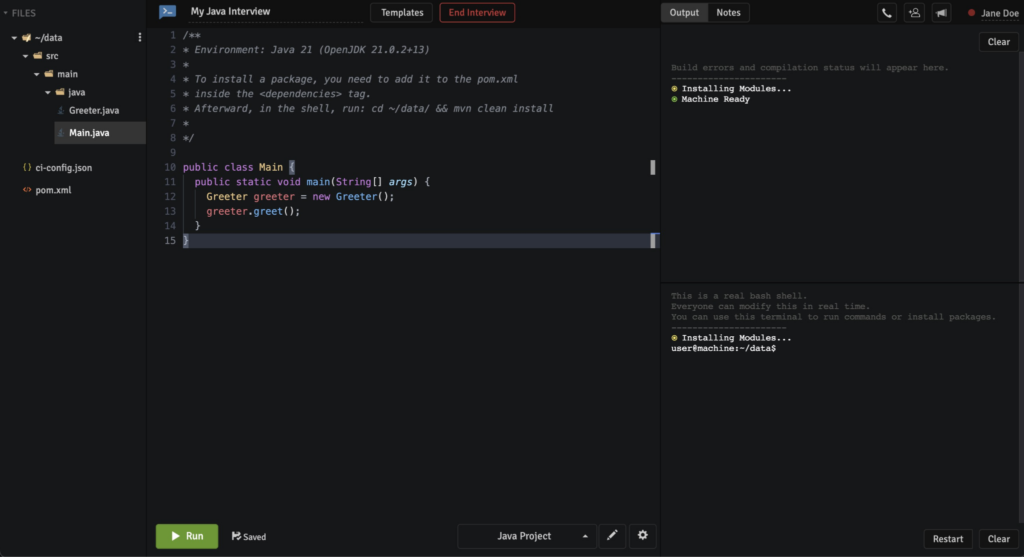Screen dimensions: 1024x557
Task: Open editor settings with the gear icon
Action: 643,535
